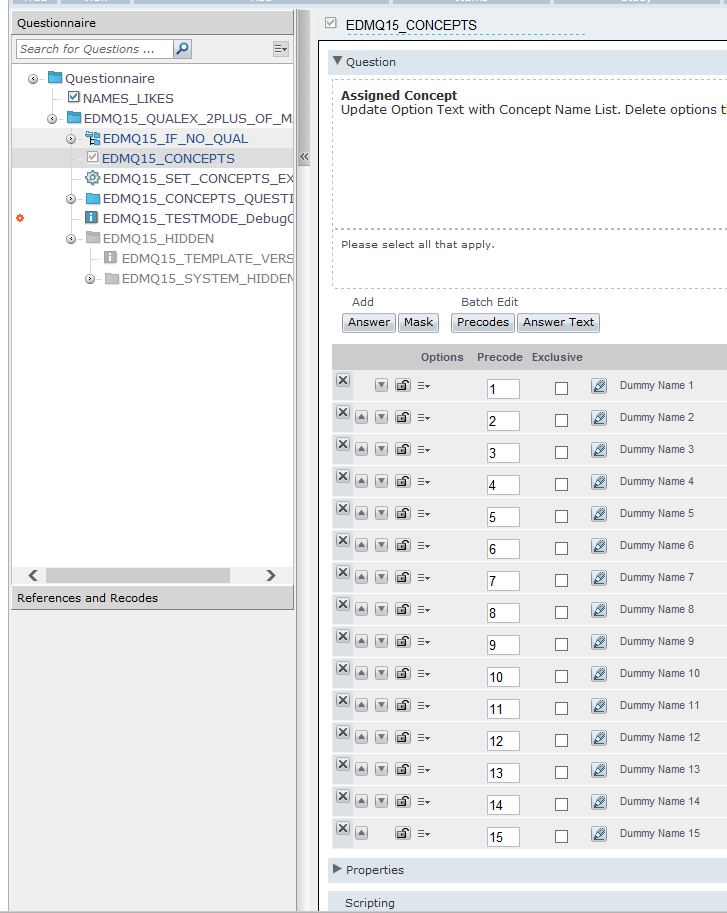Toggle checkbox beside EDMQ15_CONCEPTS title
Image resolution: width=727 pixels, height=913 pixels.
(331, 23)
